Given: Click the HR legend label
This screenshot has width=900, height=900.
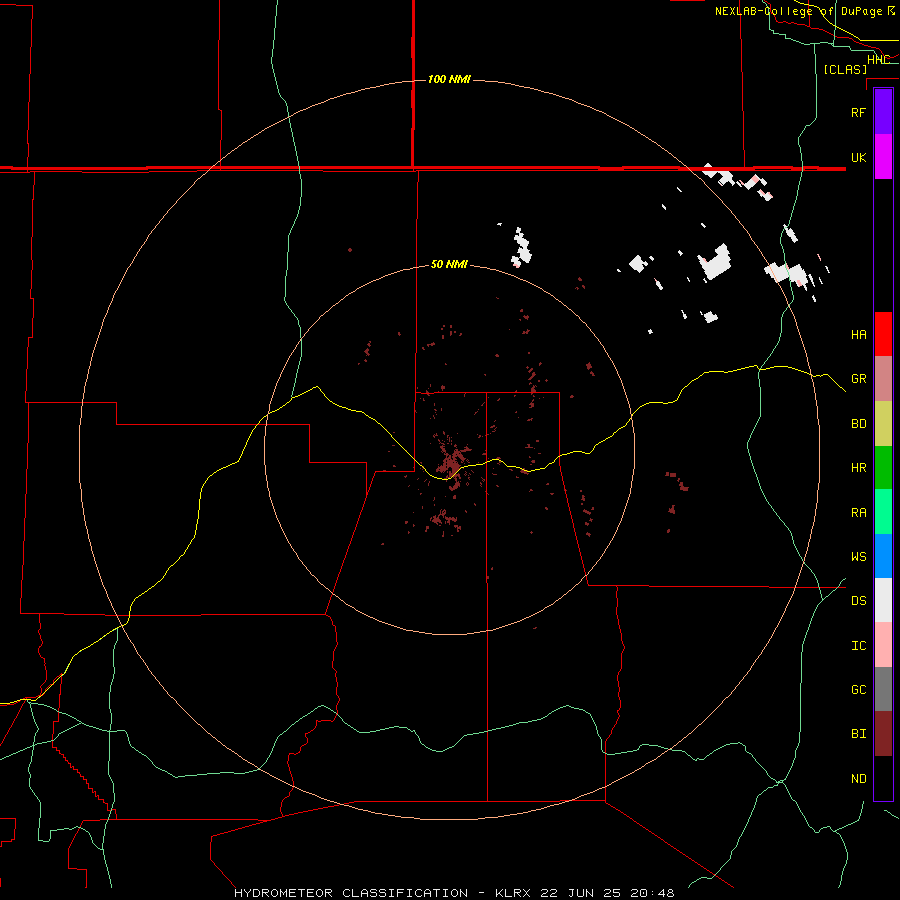Looking at the screenshot, I should tap(858, 468).
